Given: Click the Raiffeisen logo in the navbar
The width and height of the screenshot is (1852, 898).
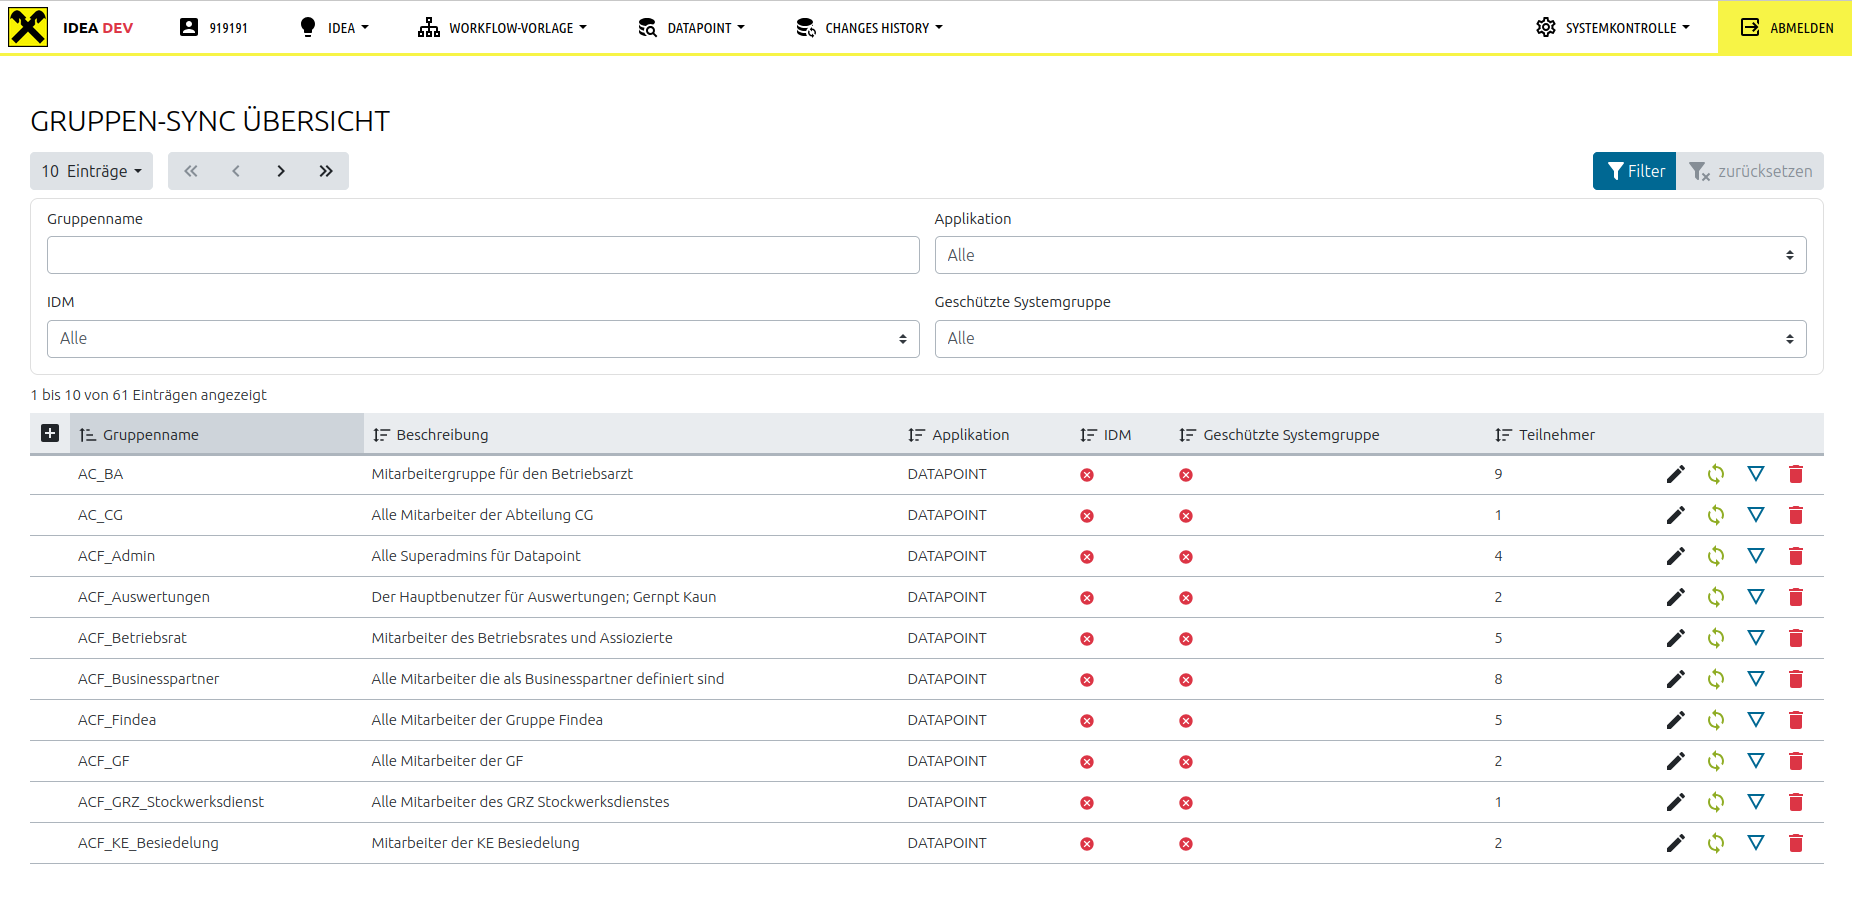Looking at the screenshot, I should [28, 27].
